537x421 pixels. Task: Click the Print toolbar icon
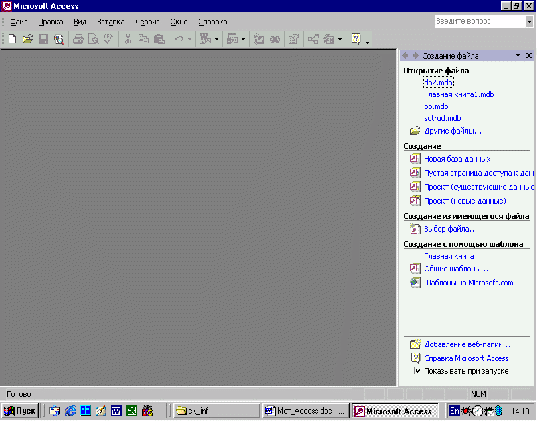(78, 39)
